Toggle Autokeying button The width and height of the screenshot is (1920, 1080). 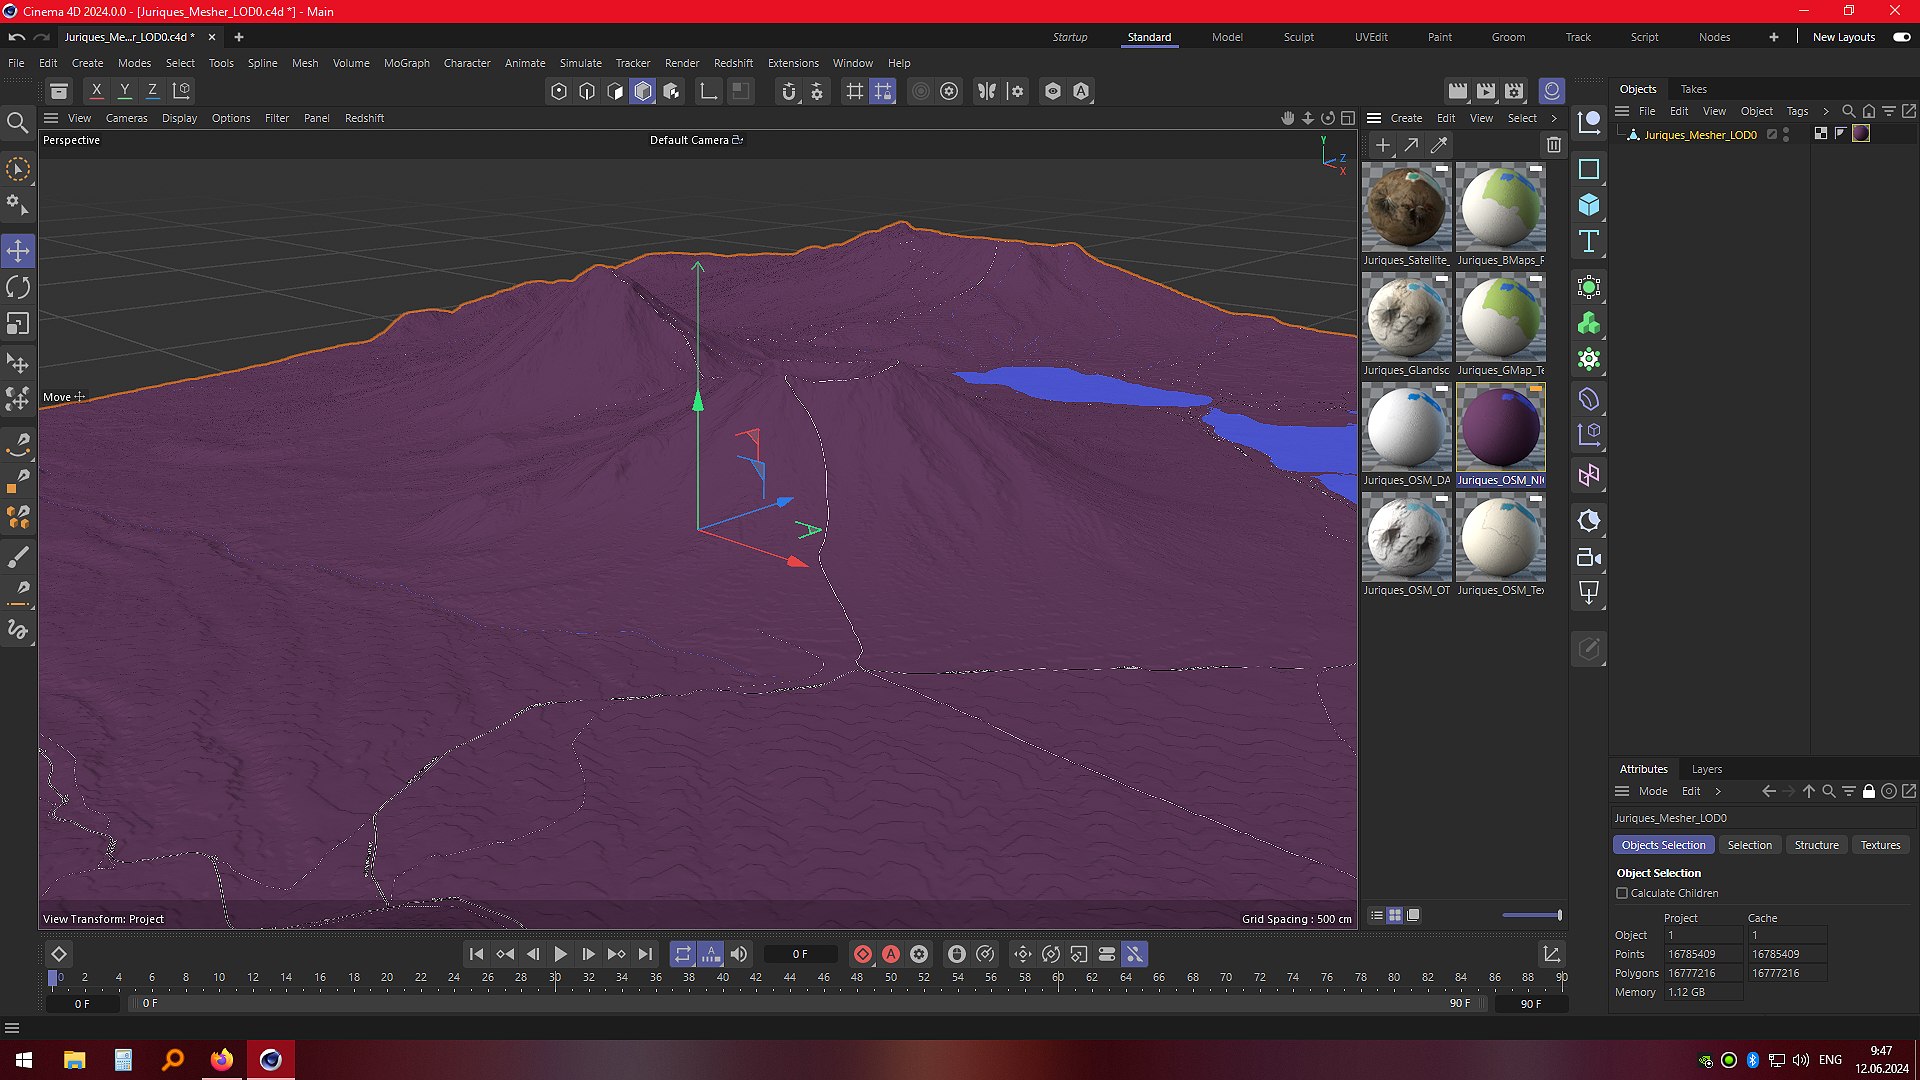pos(891,954)
